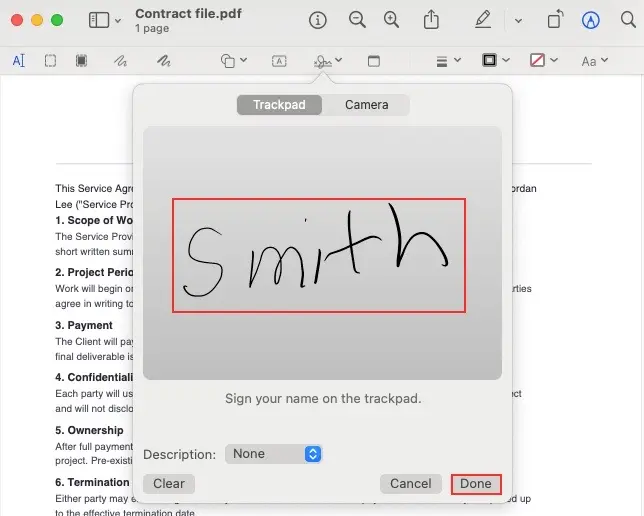The width and height of the screenshot is (644, 516).
Task: Insert a Text box
Action: click(279, 61)
